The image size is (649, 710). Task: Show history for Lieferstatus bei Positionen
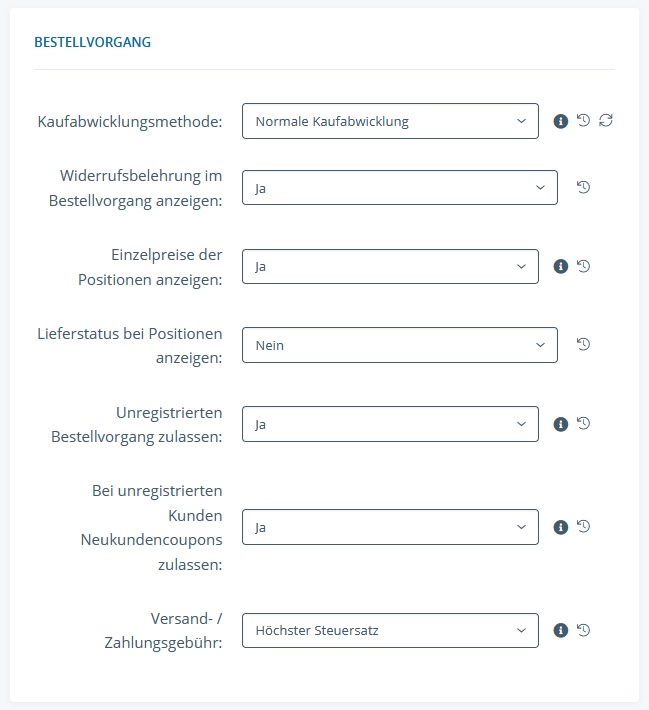click(584, 344)
